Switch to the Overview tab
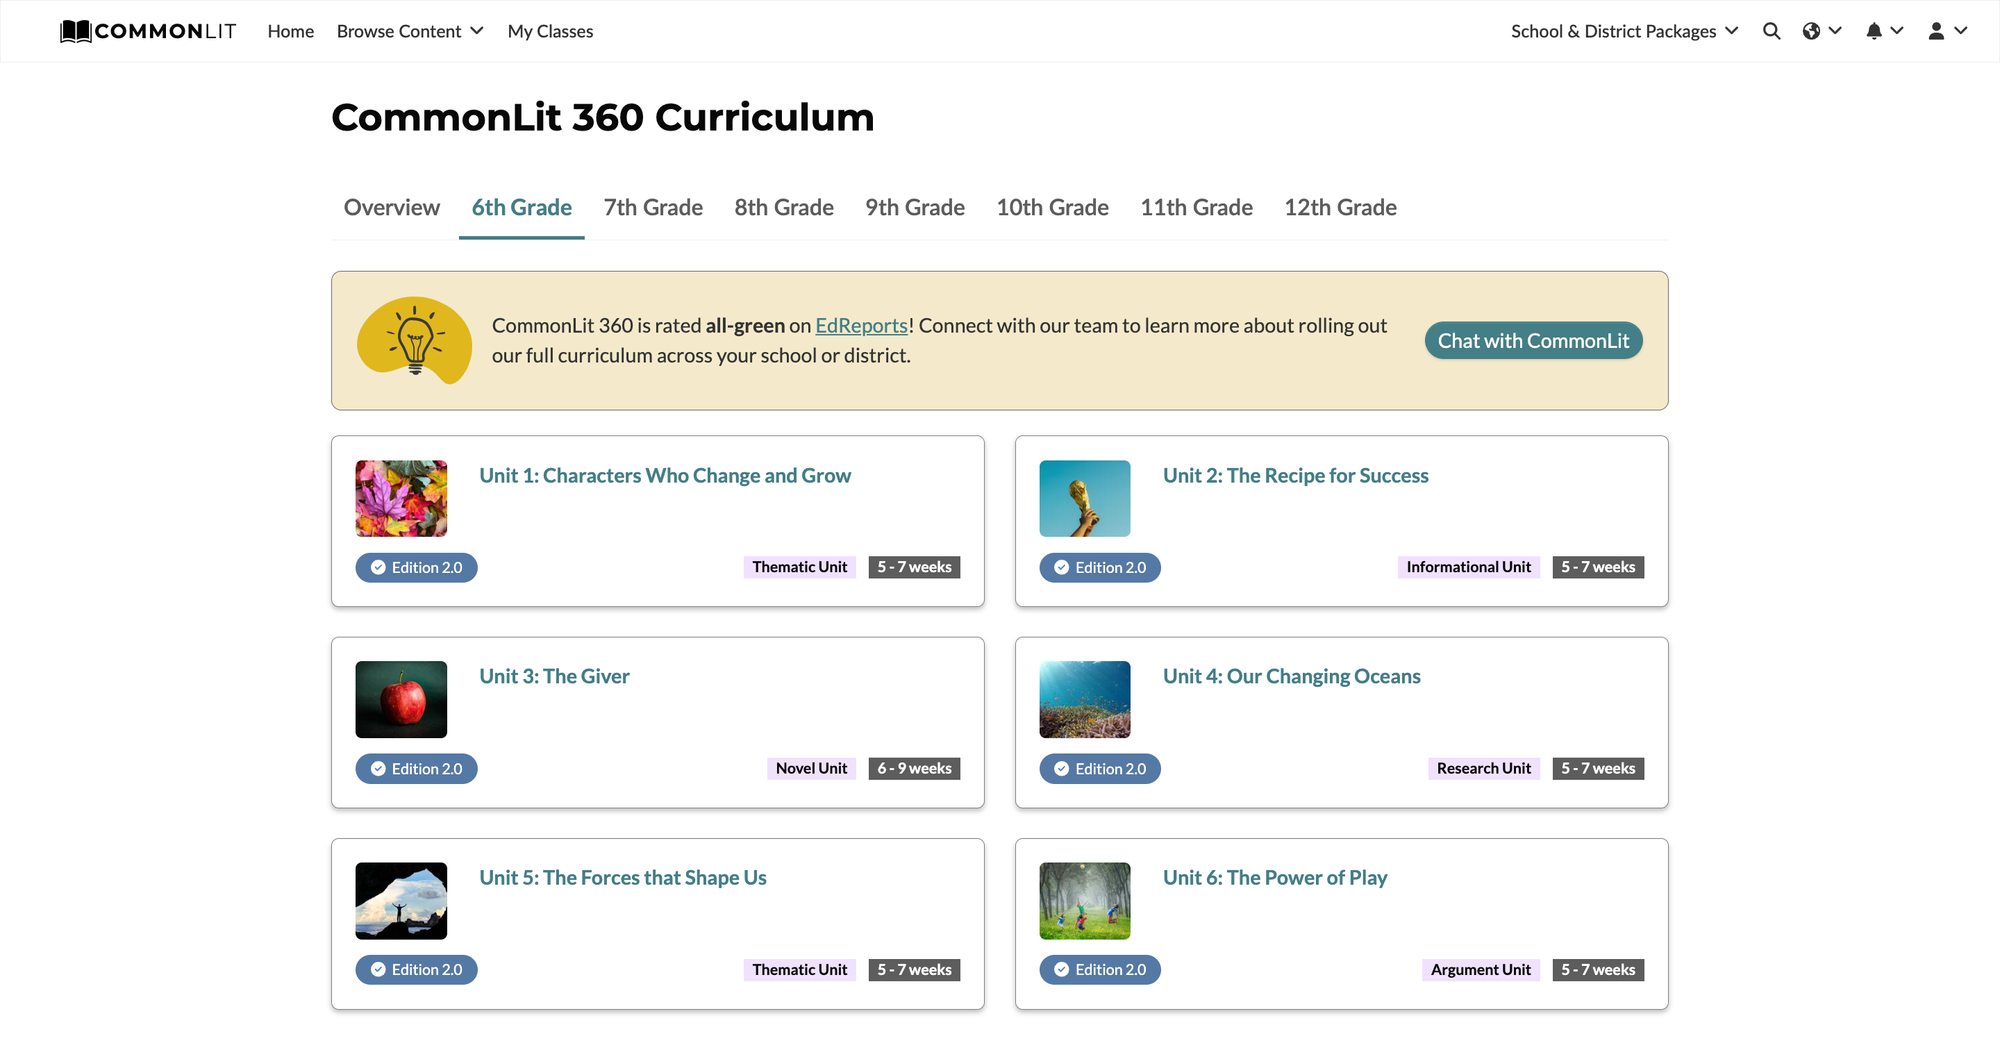 click(x=392, y=207)
